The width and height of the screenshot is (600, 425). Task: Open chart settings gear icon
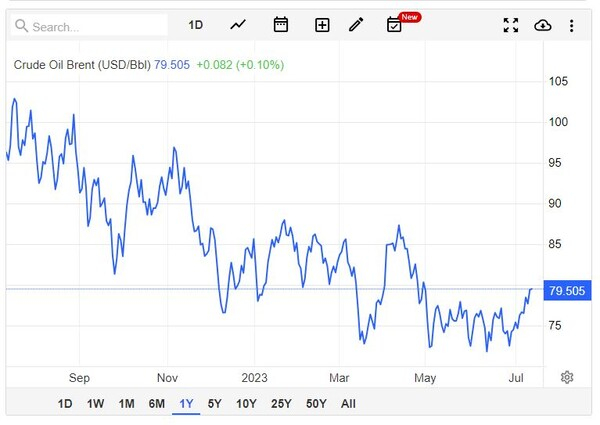[567, 377]
